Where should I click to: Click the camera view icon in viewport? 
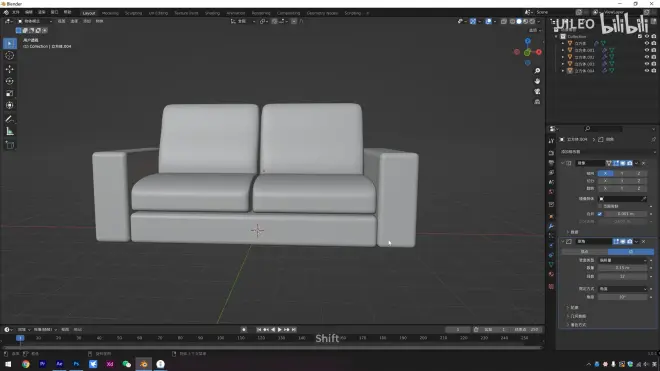click(537, 91)
